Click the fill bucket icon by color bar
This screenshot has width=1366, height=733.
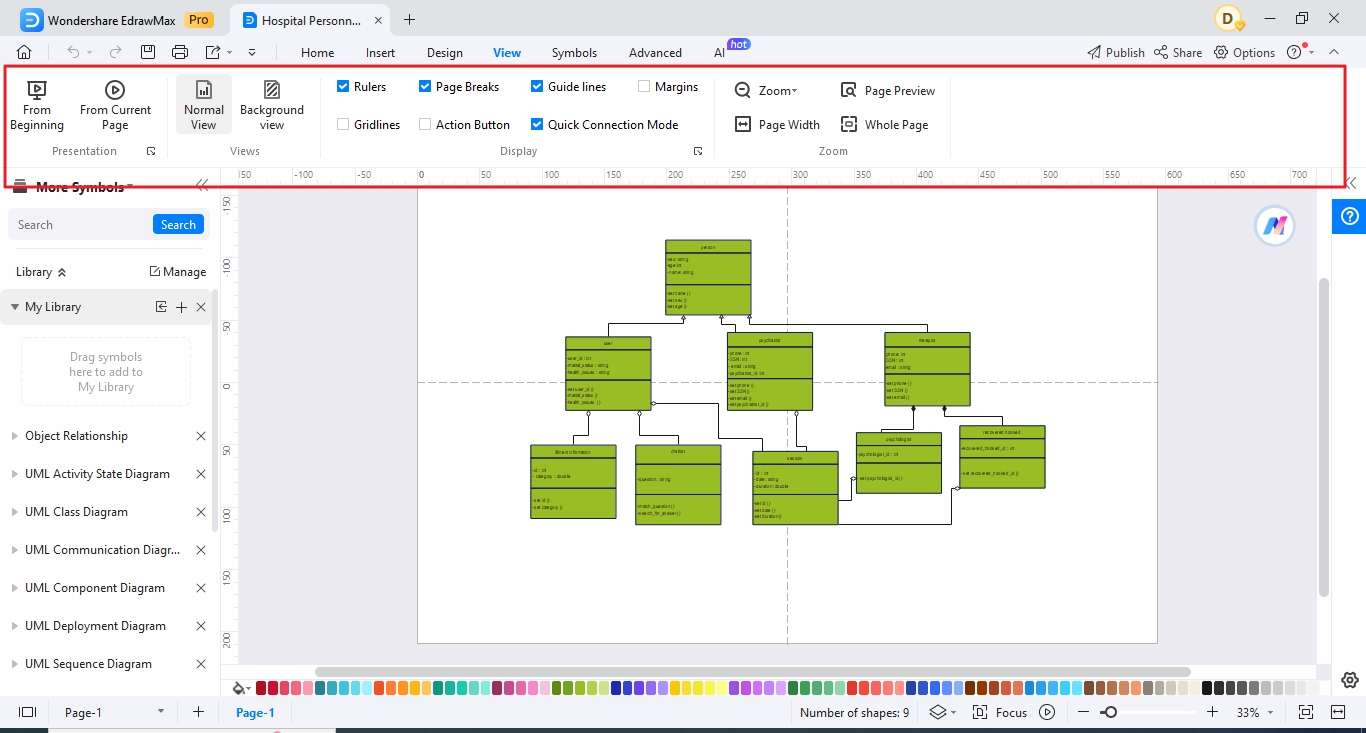(239, 688)
